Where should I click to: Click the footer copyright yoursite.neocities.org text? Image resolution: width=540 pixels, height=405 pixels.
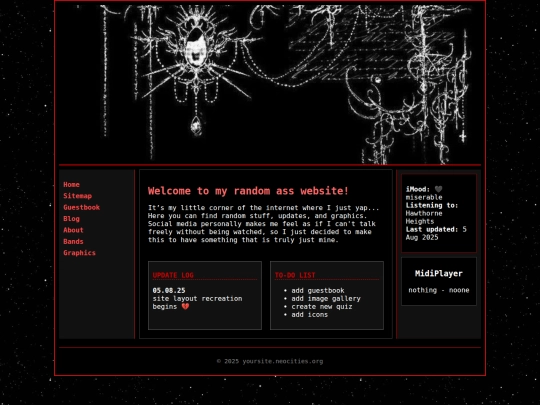(270, 361)
